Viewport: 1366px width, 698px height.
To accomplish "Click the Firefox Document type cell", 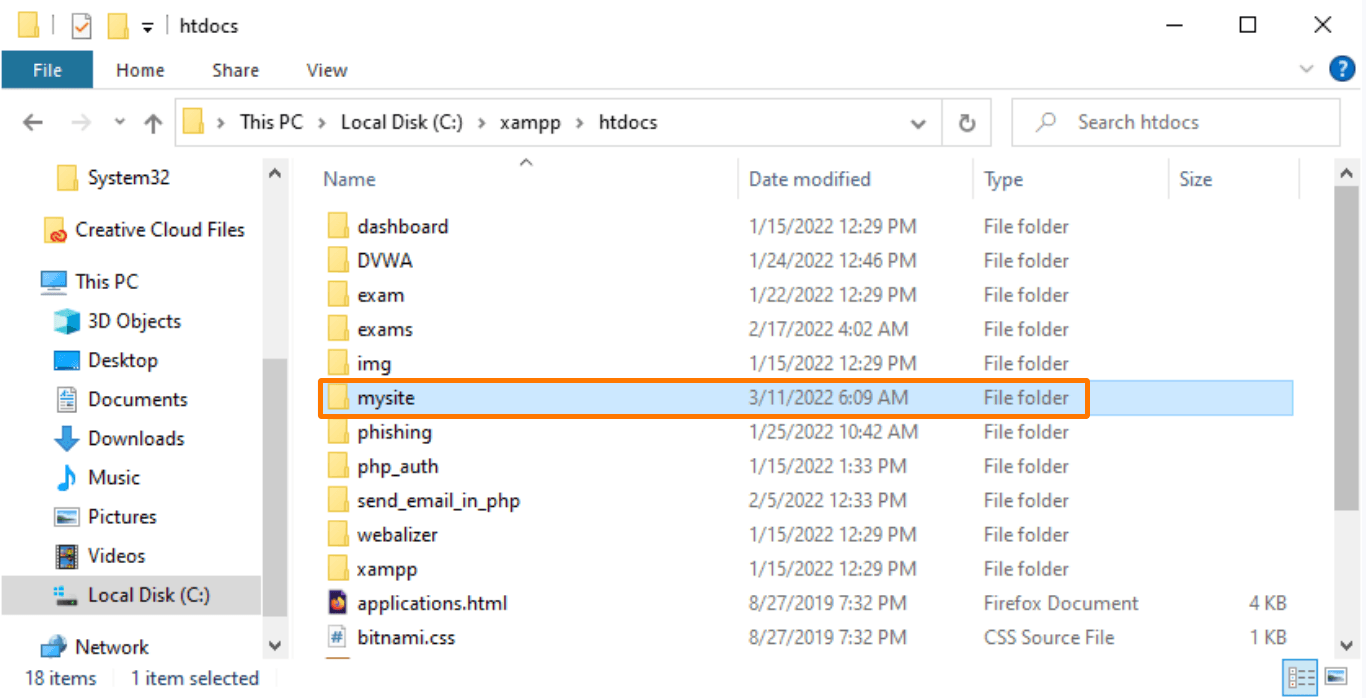I will (1061, 603).
